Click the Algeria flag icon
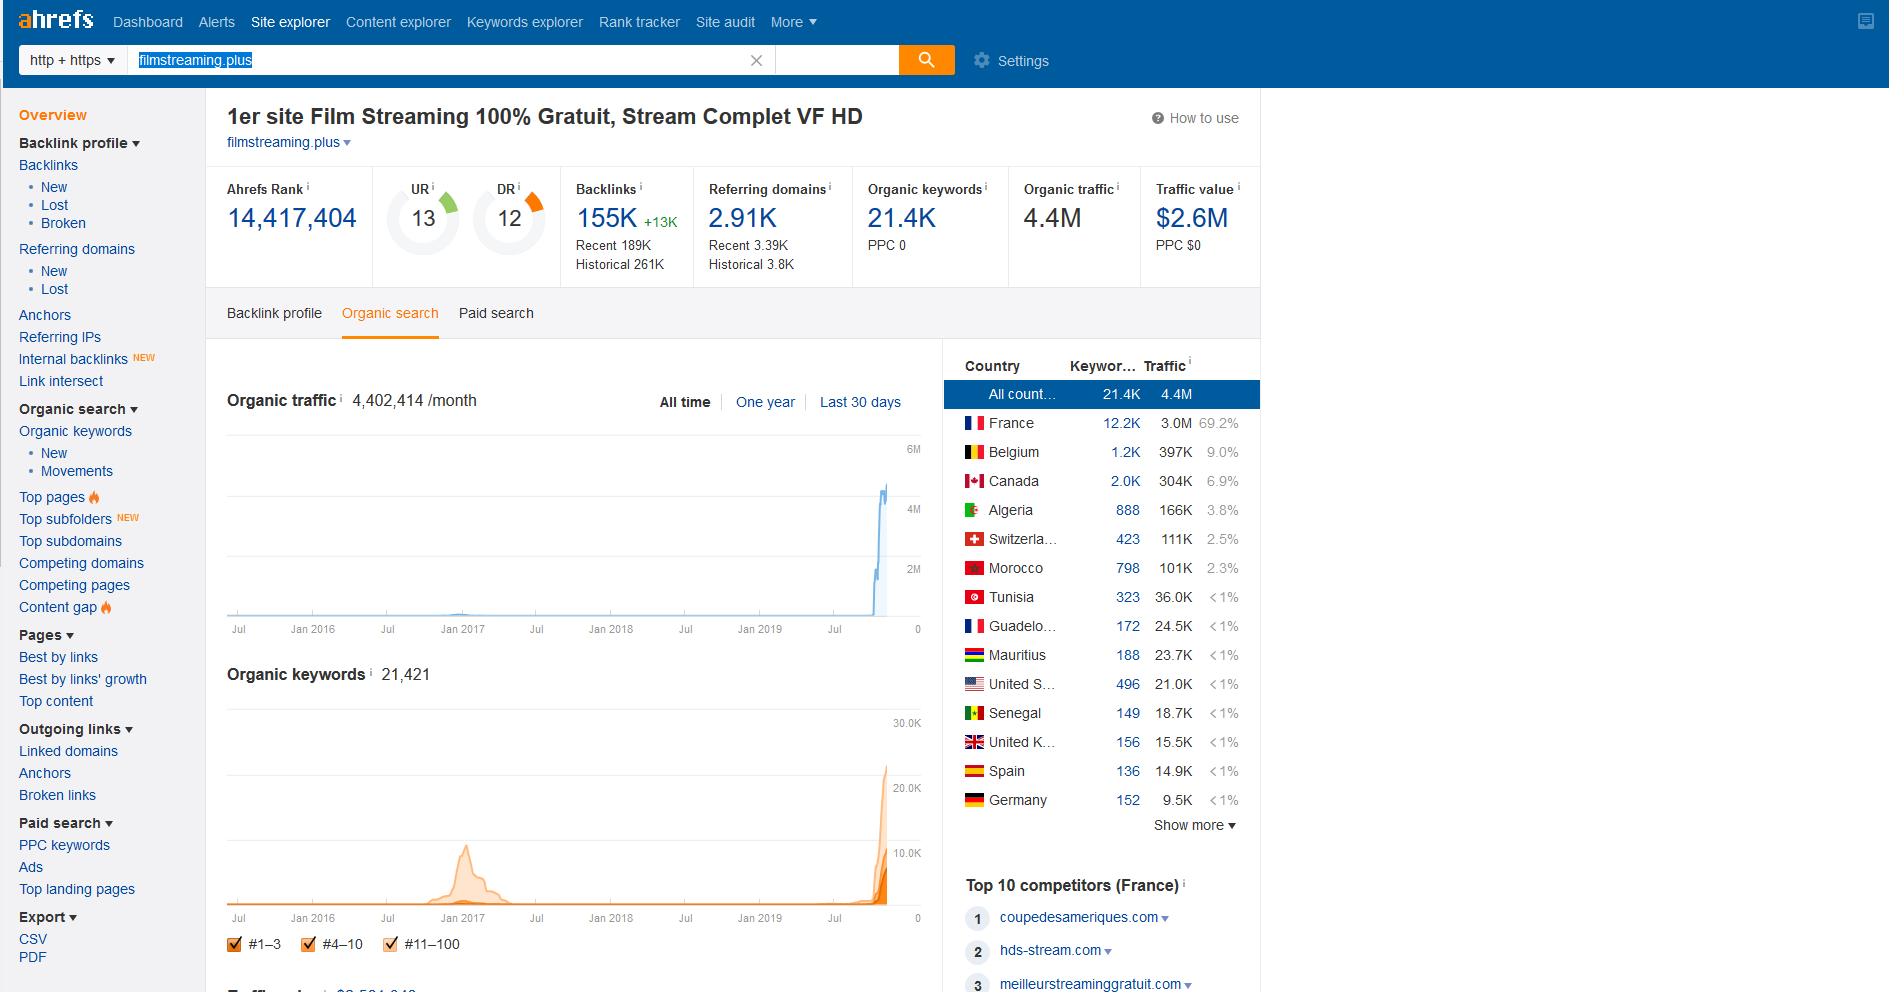The image size is (1889, 992). coord(974,510)
